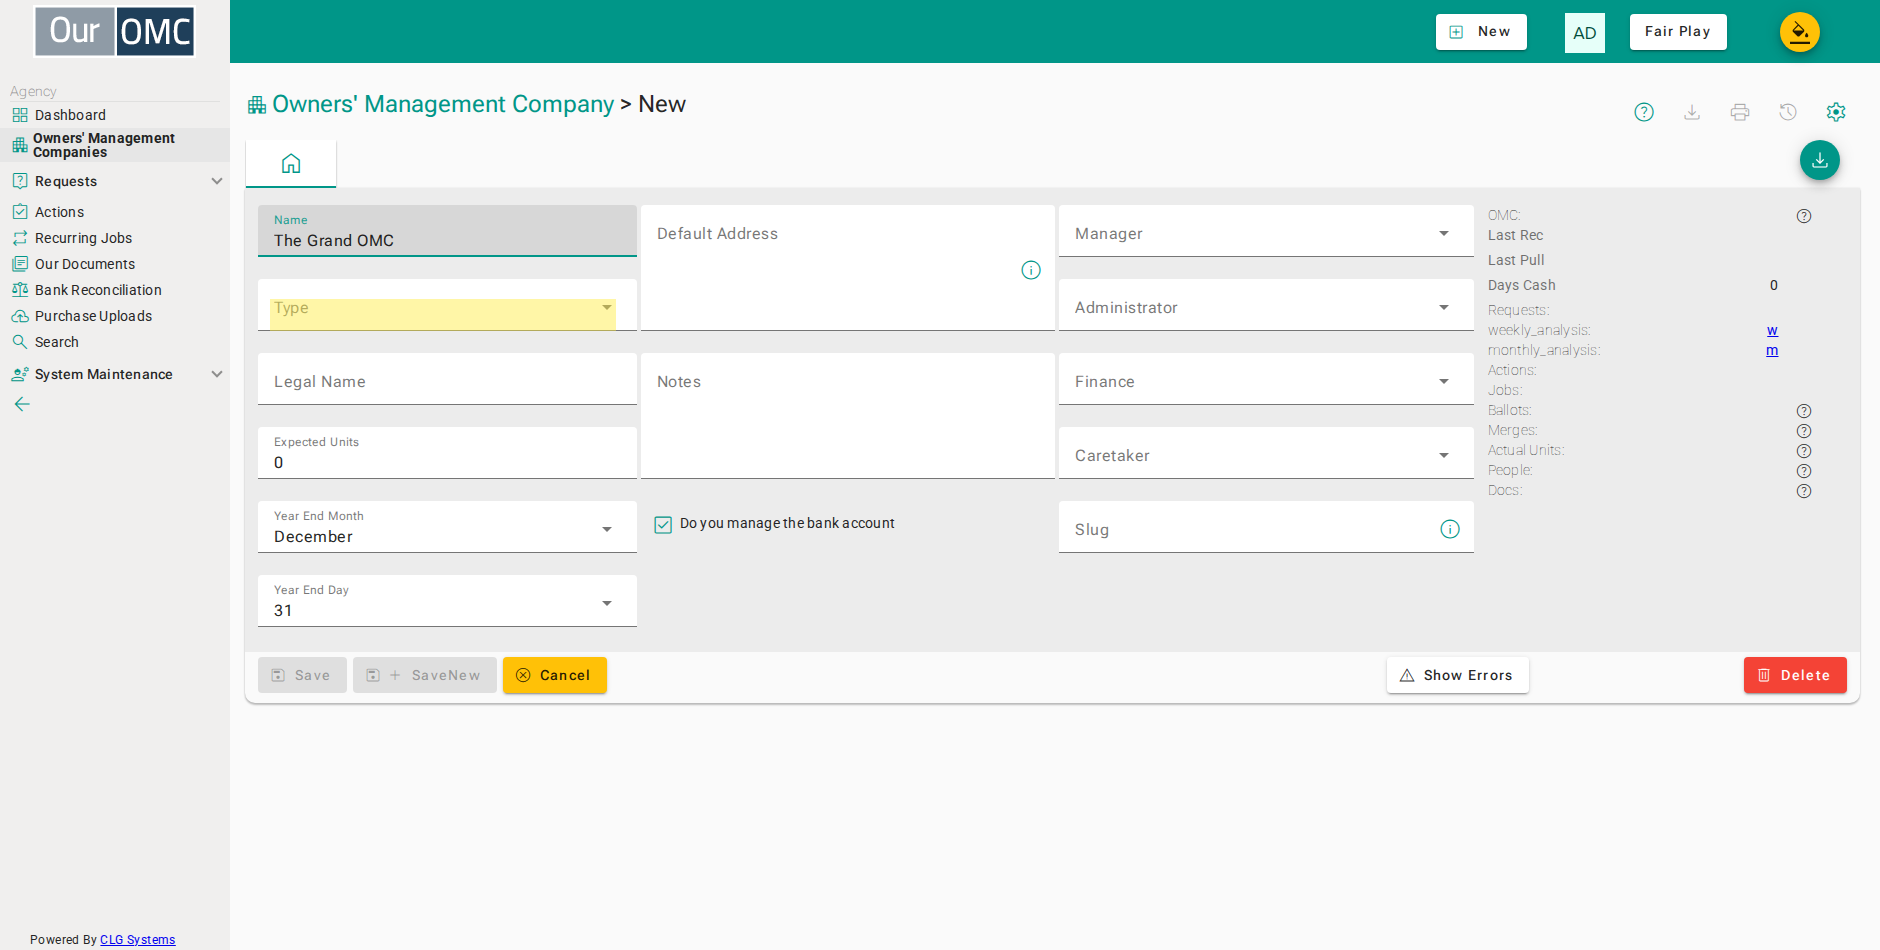Click the Show Errors button
1880x950 pixels.
point(1458,675)
